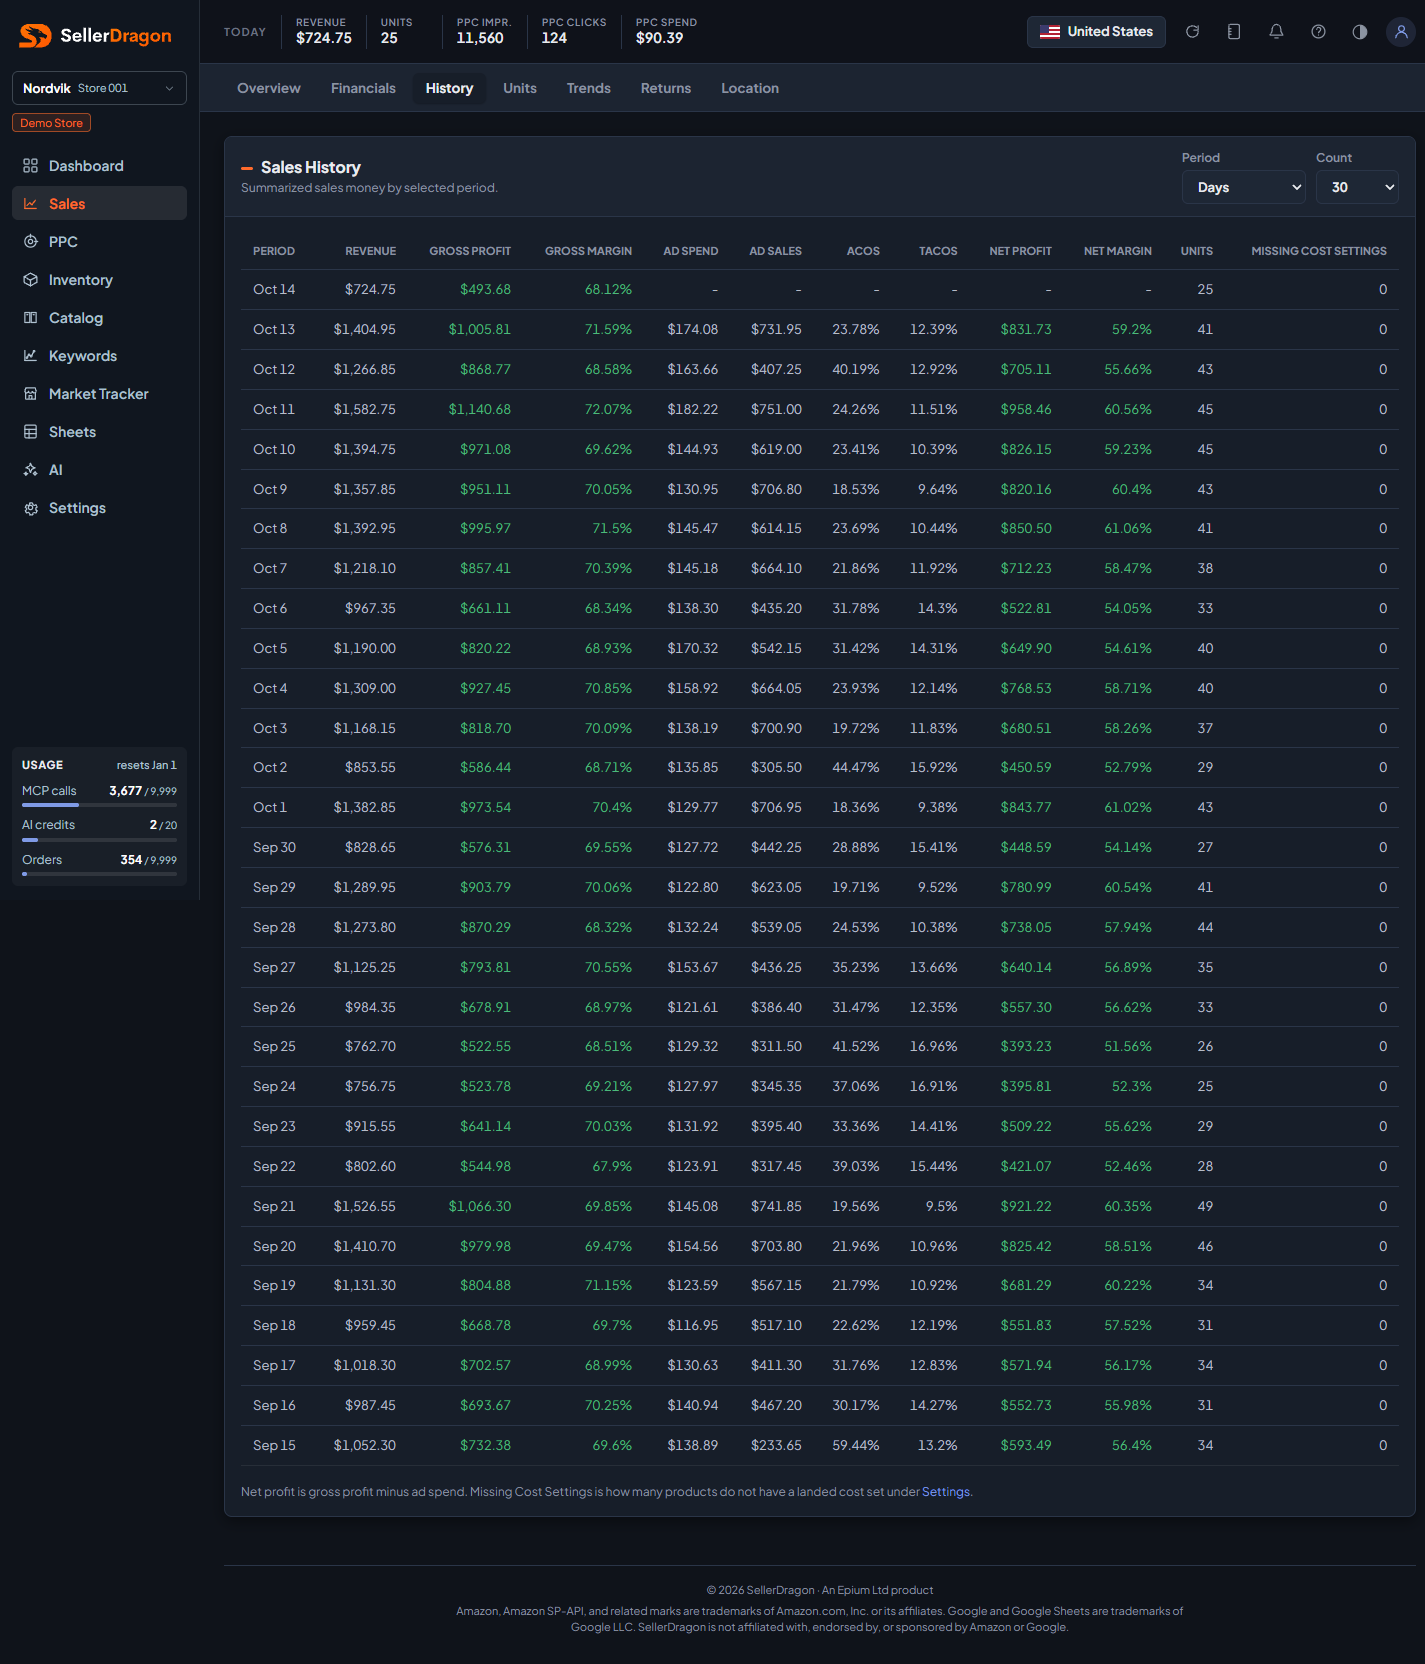Open the user account avatar

[1401, 32]
